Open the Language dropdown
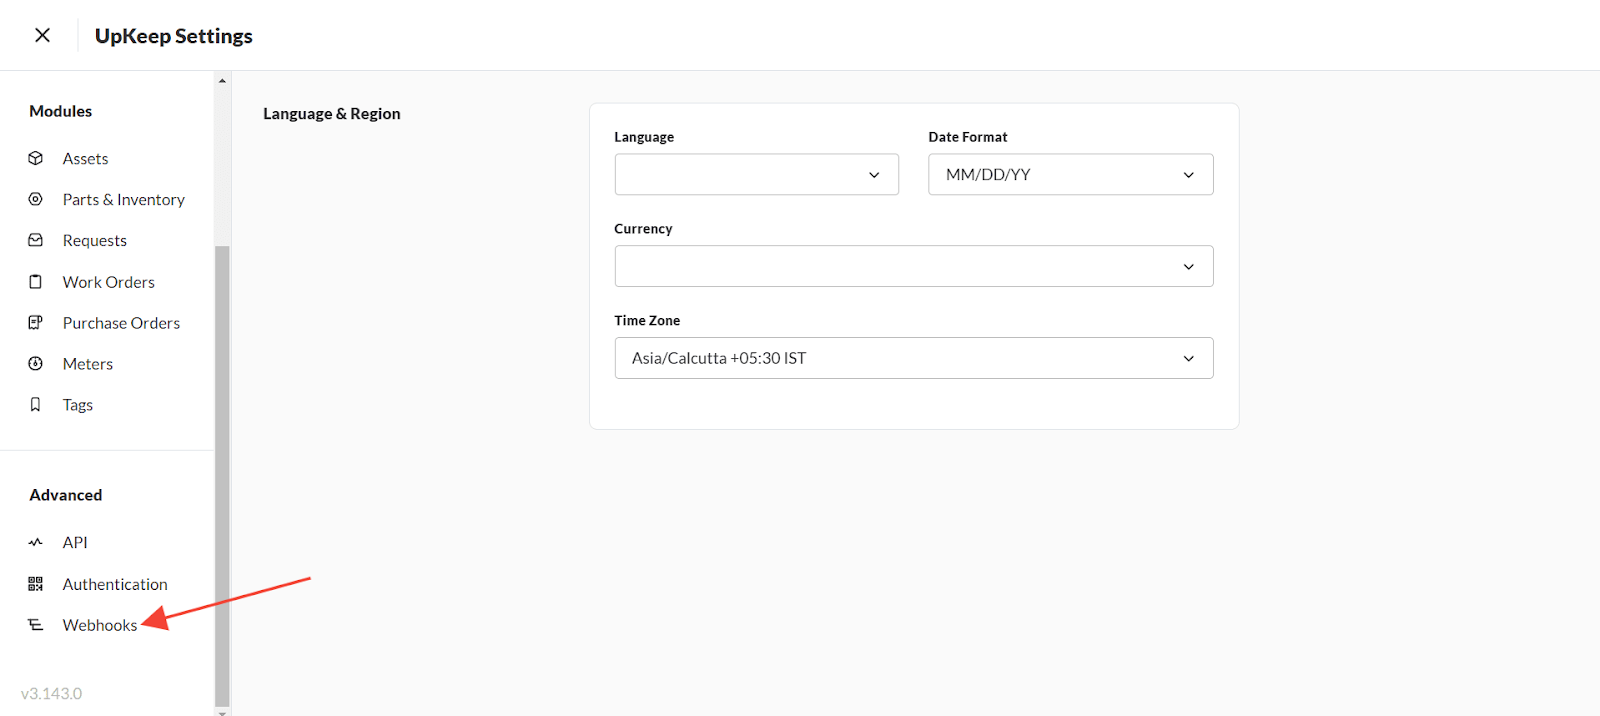Viewport: 1600px width, 716px height. click(x=757, y=174)
